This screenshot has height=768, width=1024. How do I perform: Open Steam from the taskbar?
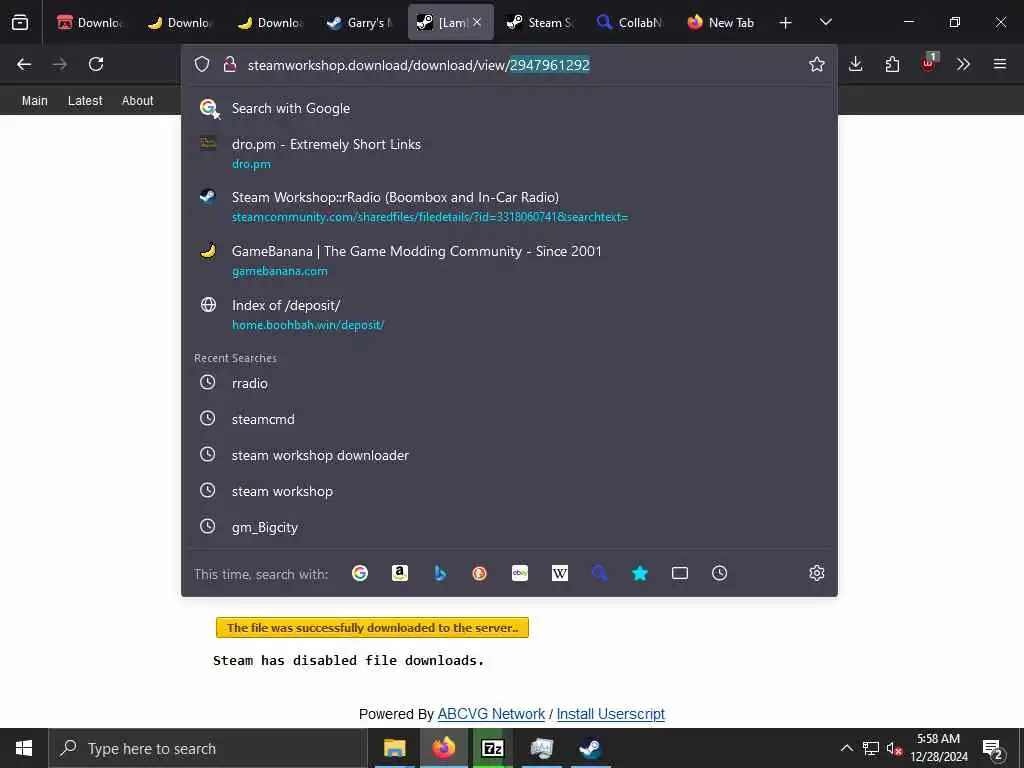pyautogui.click(x=590, y=748)
